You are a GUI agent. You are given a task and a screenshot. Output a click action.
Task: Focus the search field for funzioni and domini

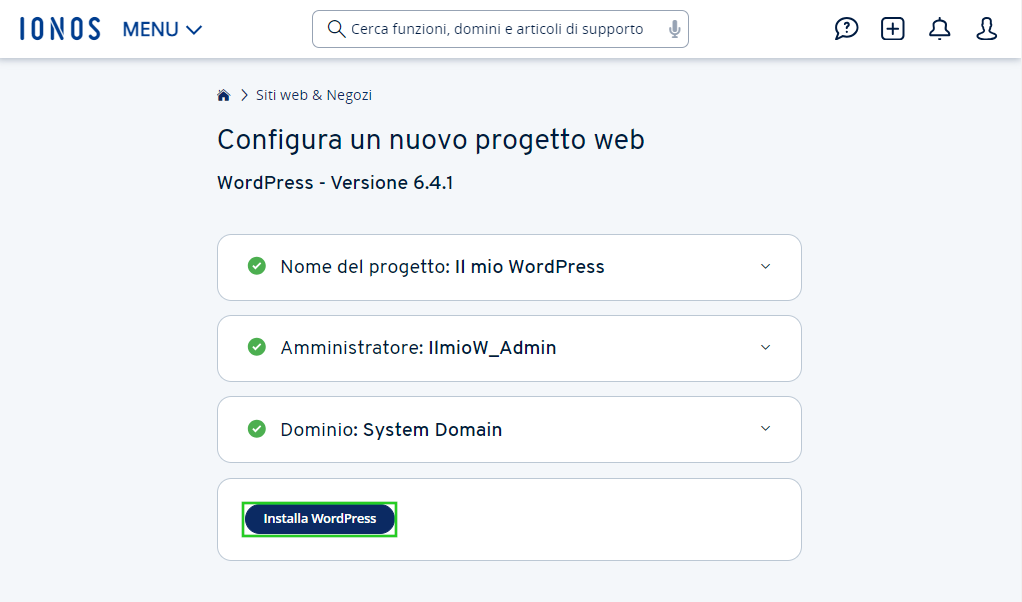(x=500, y=29)
